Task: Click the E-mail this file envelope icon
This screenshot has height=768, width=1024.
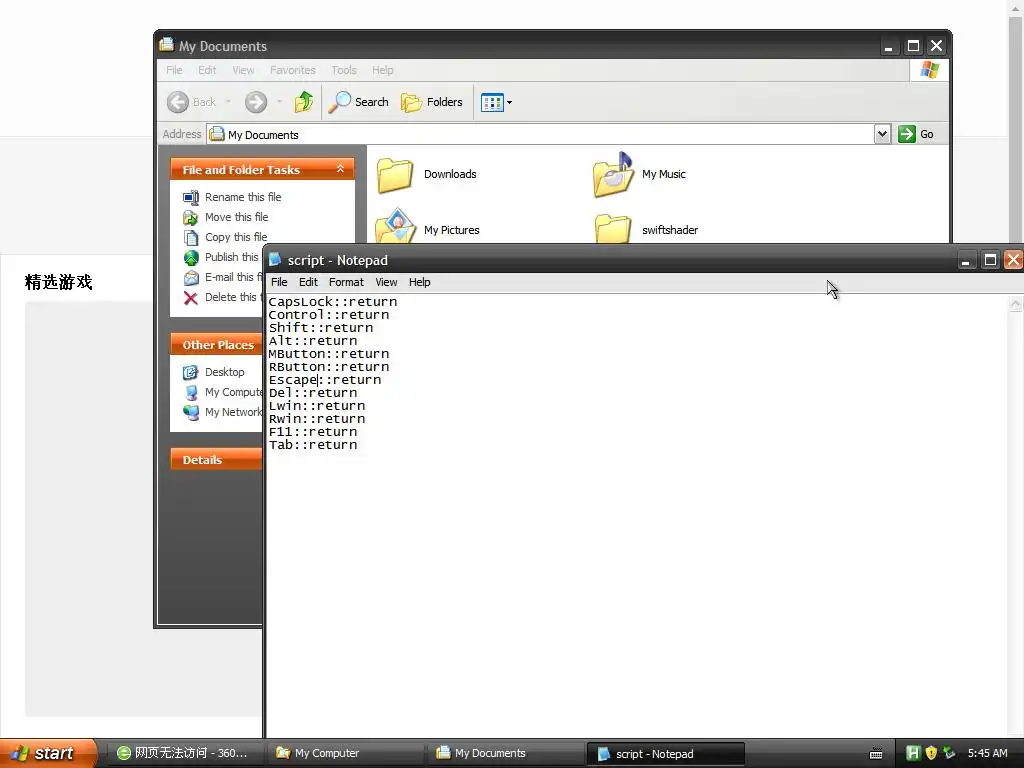Action: [191, 278]
